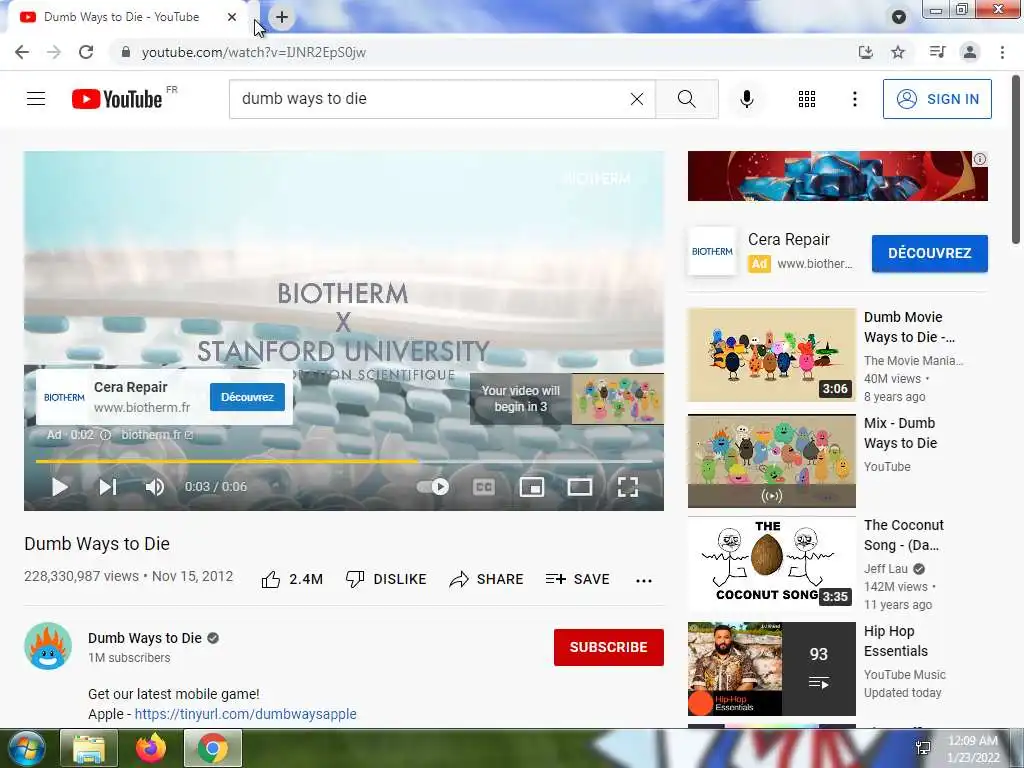The height and width of the screenshot is (768, 1024).
Task: Clear the search box with the X
Action: (637, 99)
